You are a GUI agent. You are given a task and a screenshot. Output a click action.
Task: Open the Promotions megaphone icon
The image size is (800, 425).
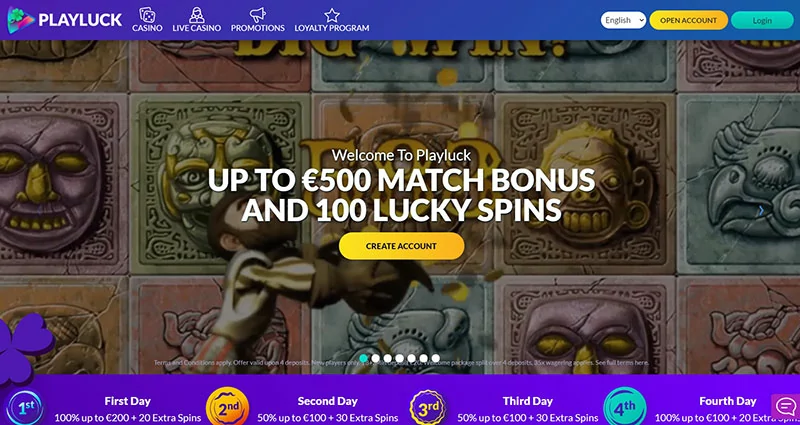tap(258, 14)
